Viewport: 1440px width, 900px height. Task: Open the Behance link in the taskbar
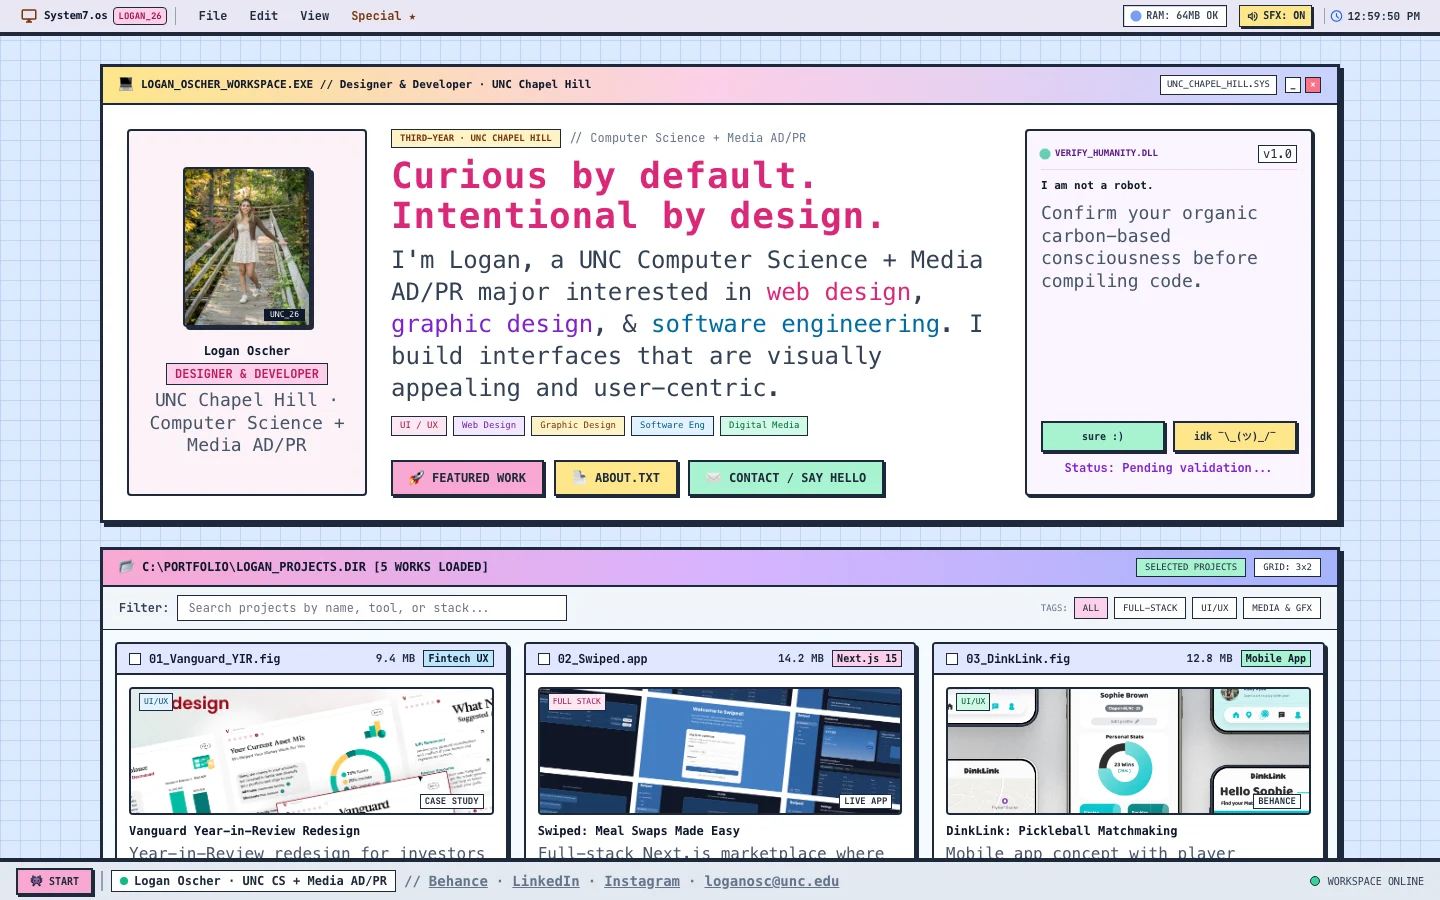point(458,881)
